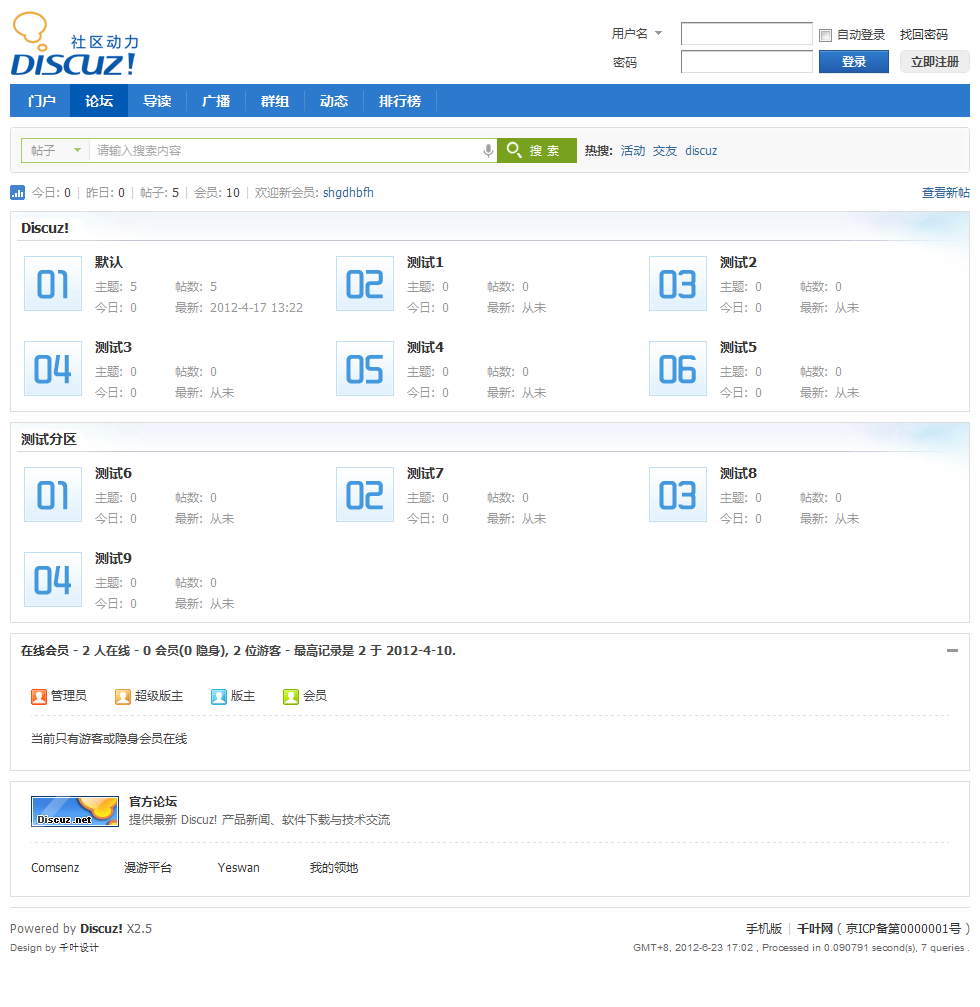The height and width of the screenshot is (1007, 980).
Task: Click the 找回密码 link
Action: click(x=923, y=35)
